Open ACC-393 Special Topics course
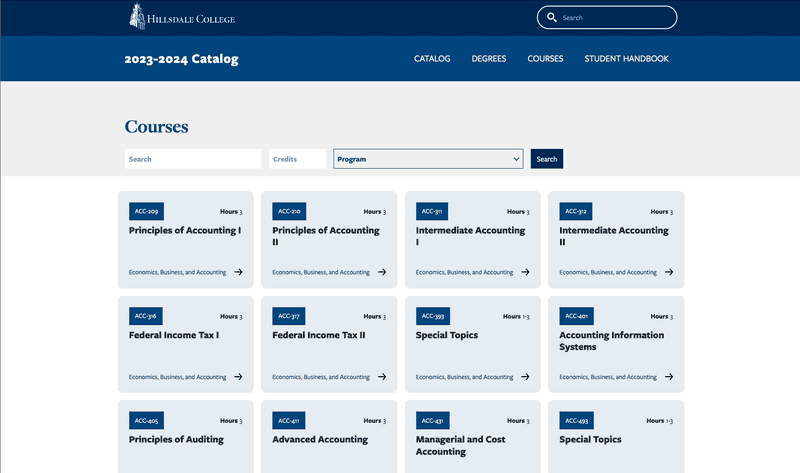The image size is (800, 473). point(446,335)
